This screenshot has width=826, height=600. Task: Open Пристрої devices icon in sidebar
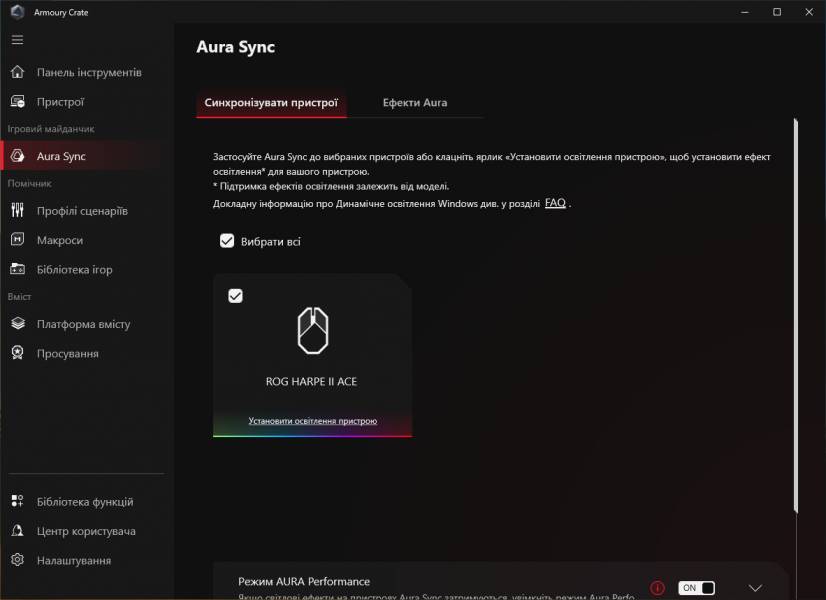[x=17, y=102]
